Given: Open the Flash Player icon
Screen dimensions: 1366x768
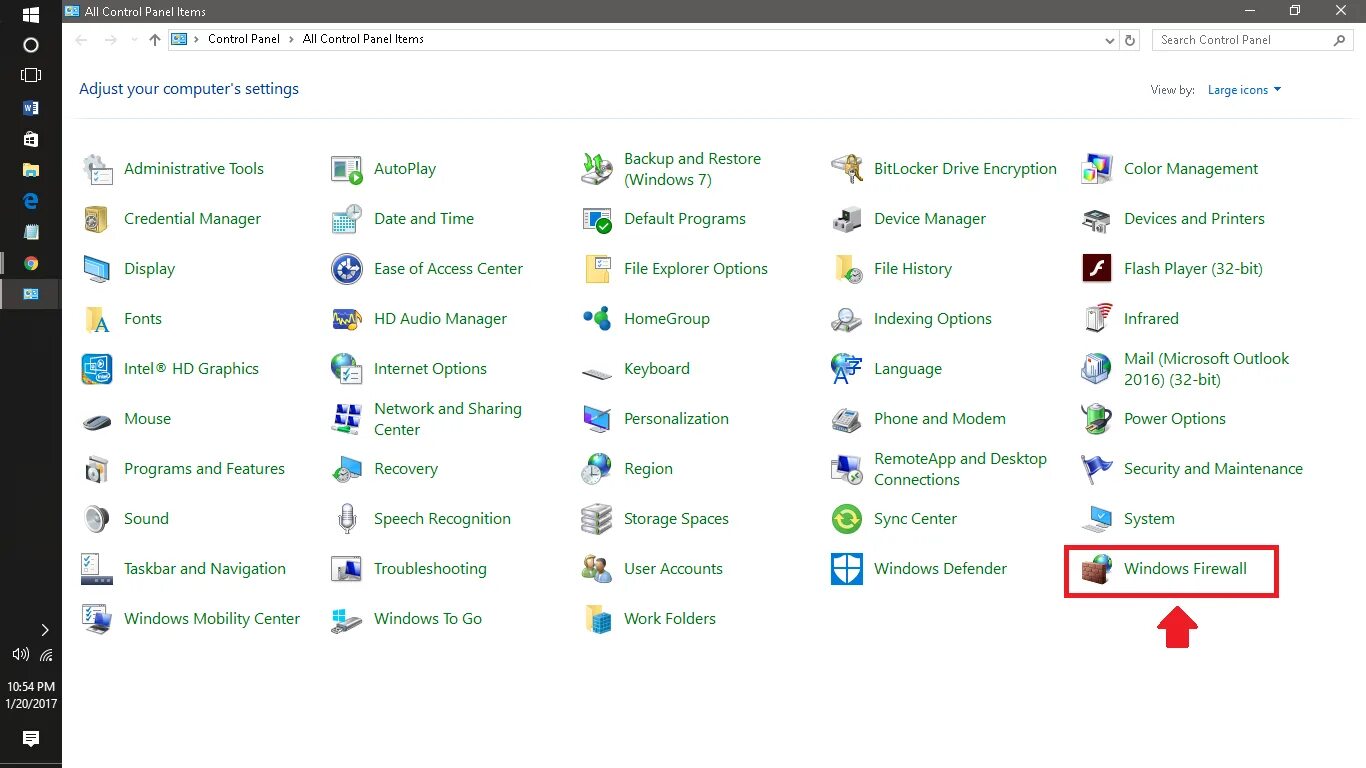Looking at the screenshot, I should [x=1097, y=269].
